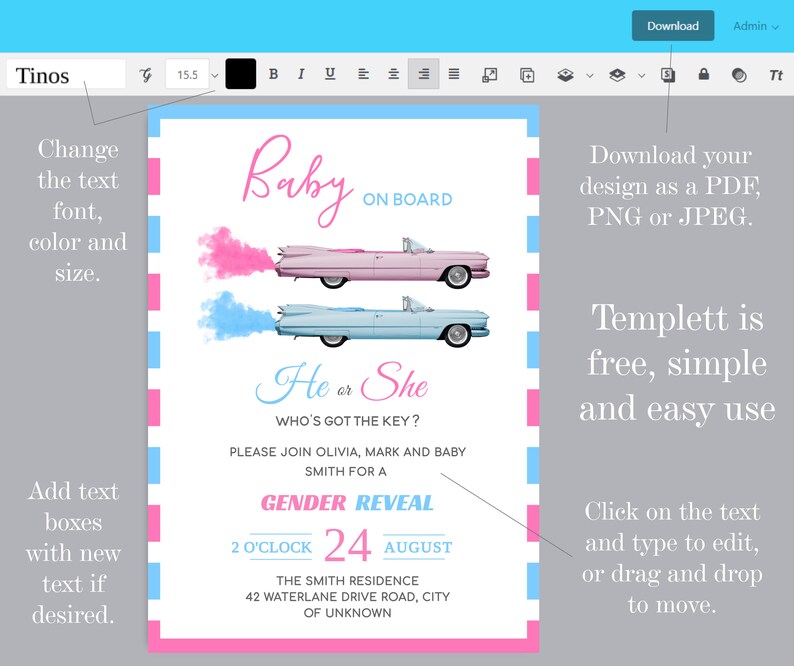Duplicate the selected element
Image resolution: width=794 pixels, height=666 pixels.
point(527,75)
